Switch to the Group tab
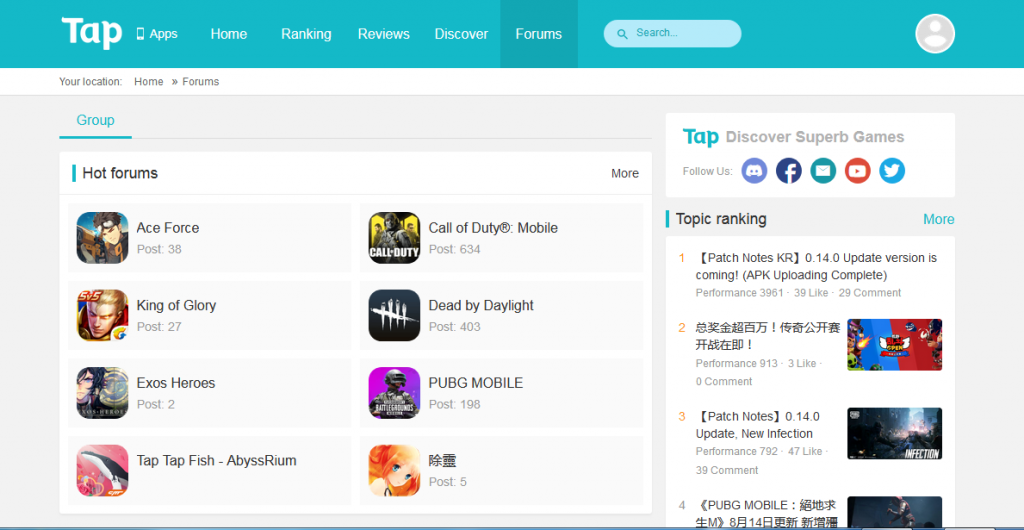The height and width of the screenshot is (530, 1024). [95, 121]
